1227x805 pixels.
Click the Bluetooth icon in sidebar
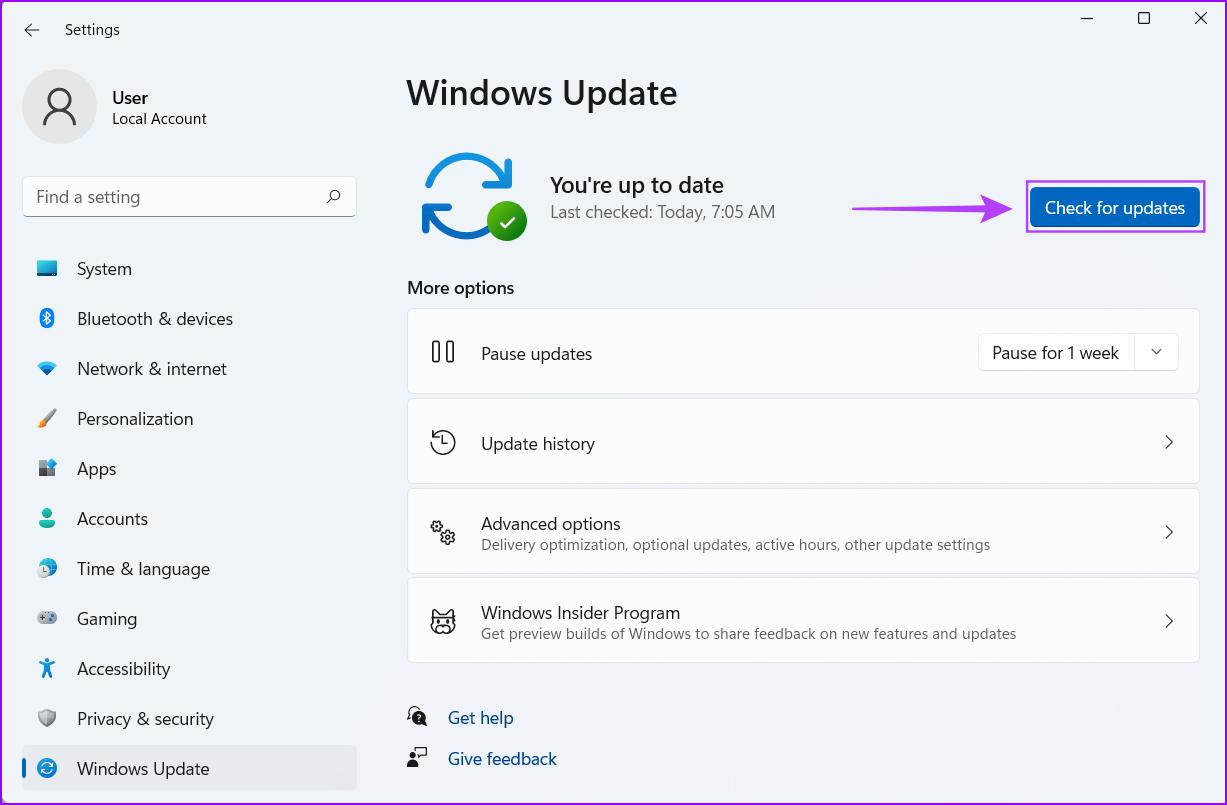tap(47, 318)
